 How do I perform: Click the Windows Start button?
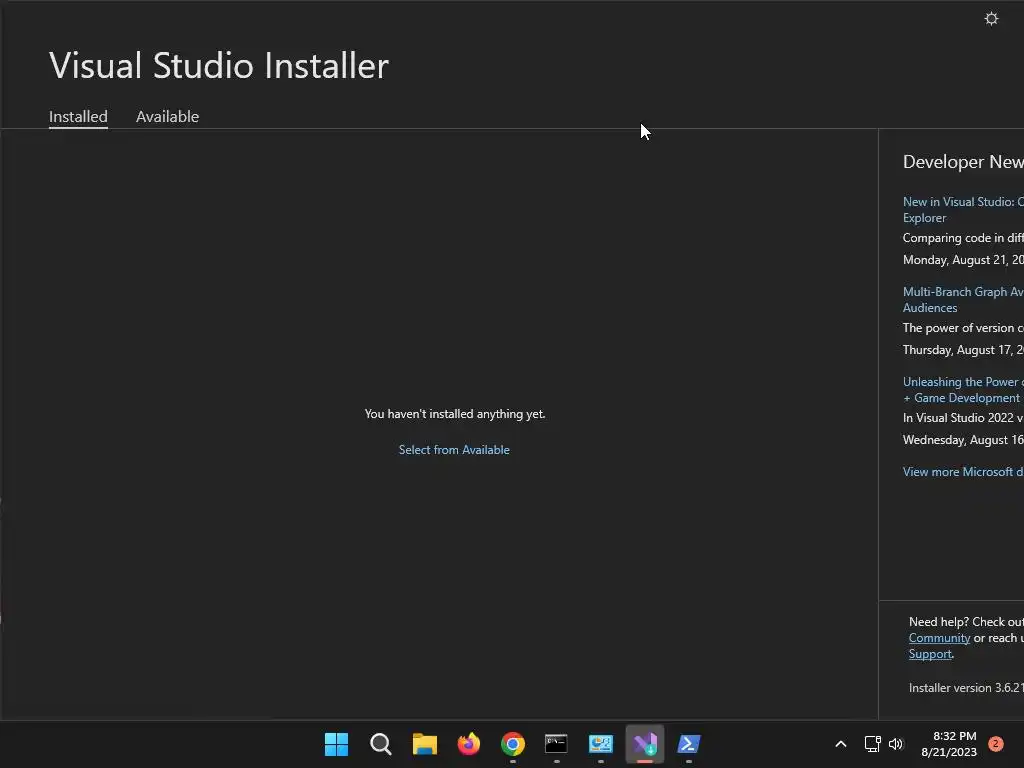pos(336,744)
